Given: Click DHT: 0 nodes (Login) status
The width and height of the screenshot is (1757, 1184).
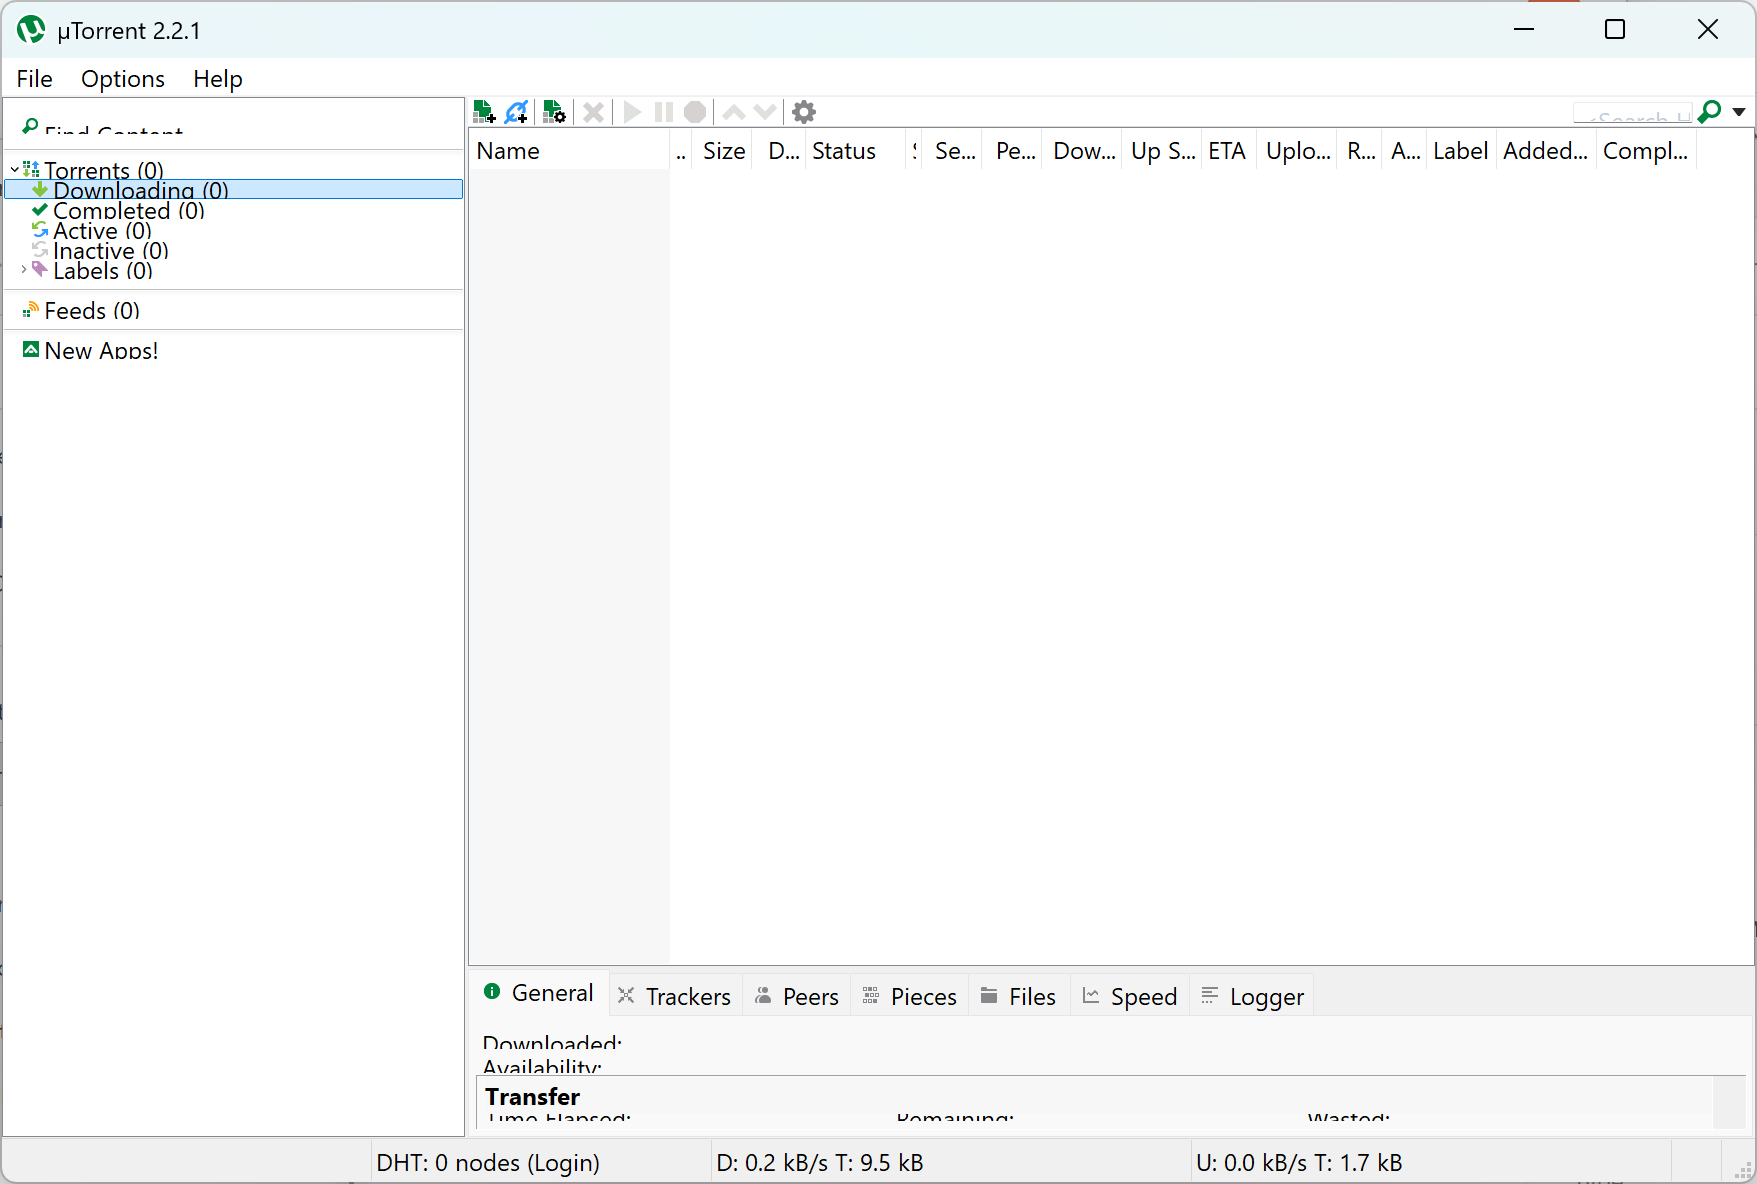Looking at the screenshot, I should point(488,1163).
